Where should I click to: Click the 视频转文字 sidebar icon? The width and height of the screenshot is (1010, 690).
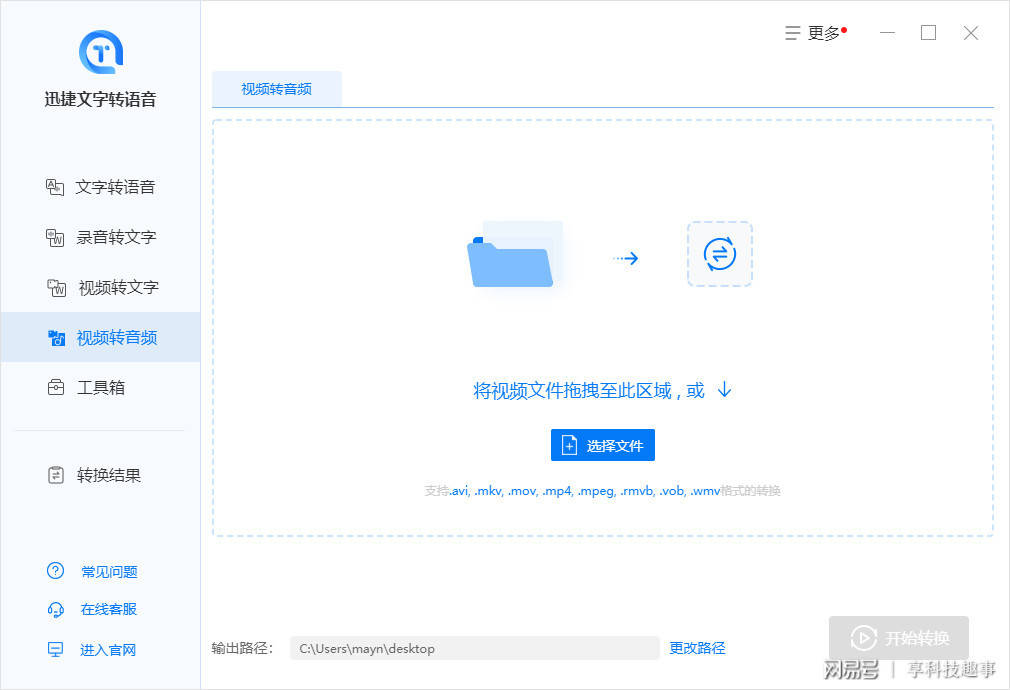coord(56,287)
